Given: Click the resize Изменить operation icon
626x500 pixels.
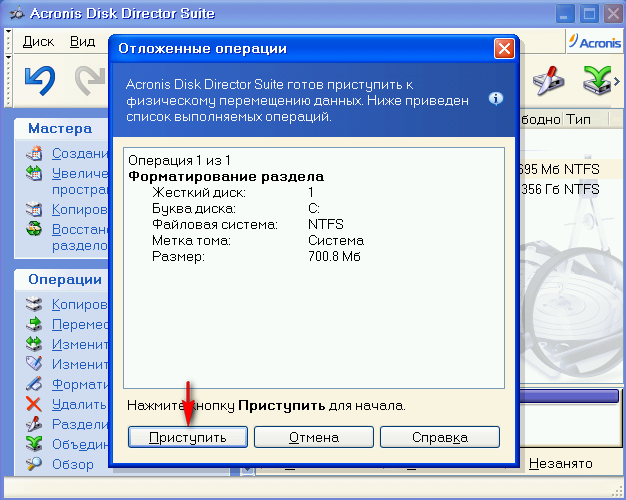Looking at the screenshot, I should (x=34, y=344).
